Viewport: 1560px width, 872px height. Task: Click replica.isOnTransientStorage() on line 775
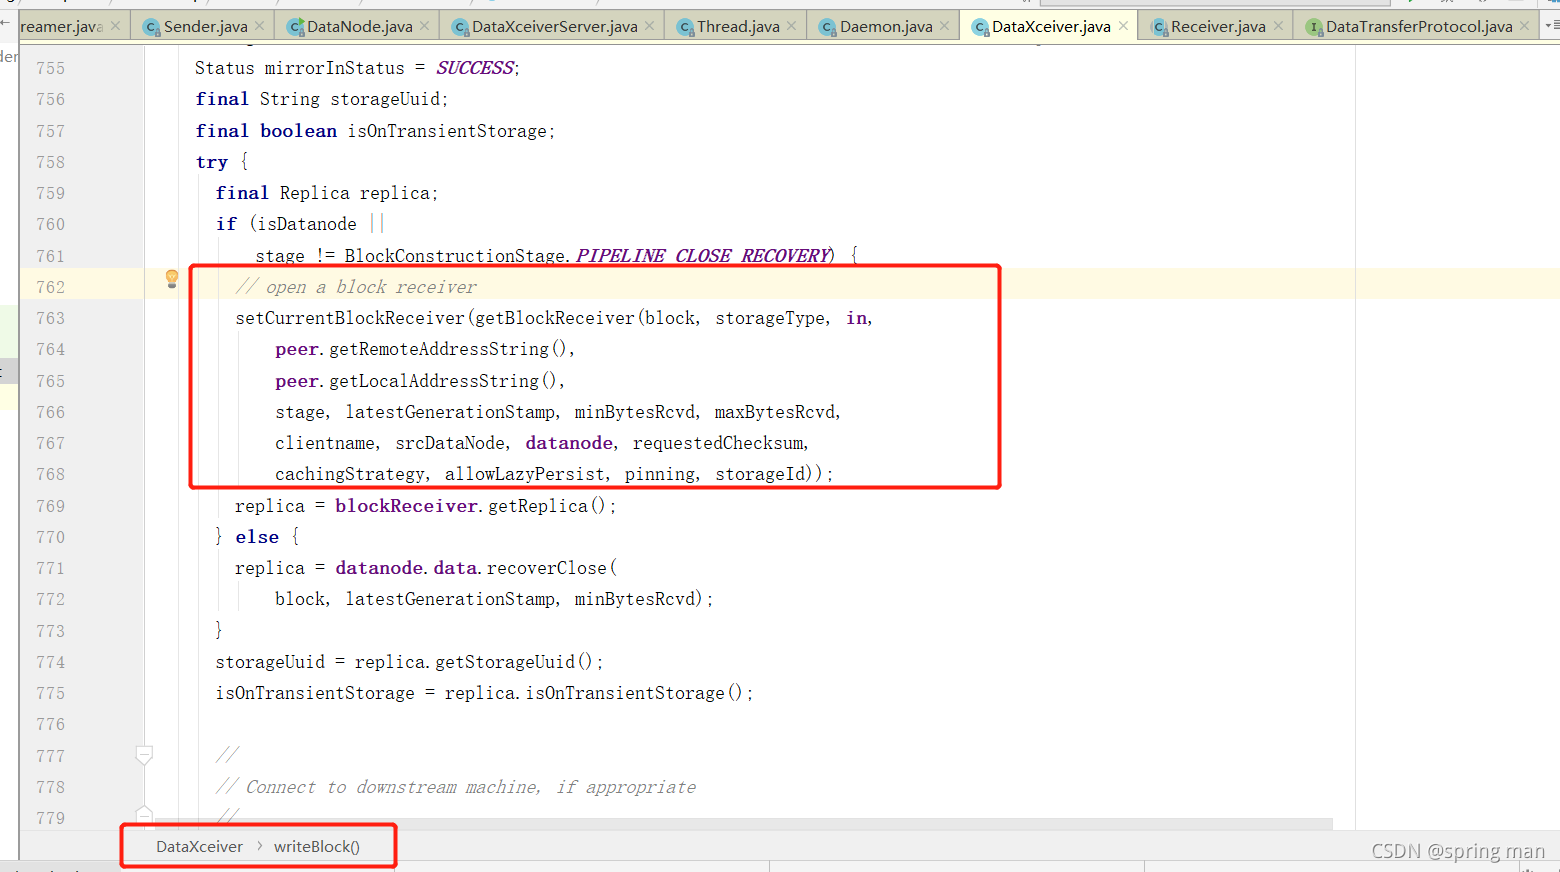click(594, 693)
